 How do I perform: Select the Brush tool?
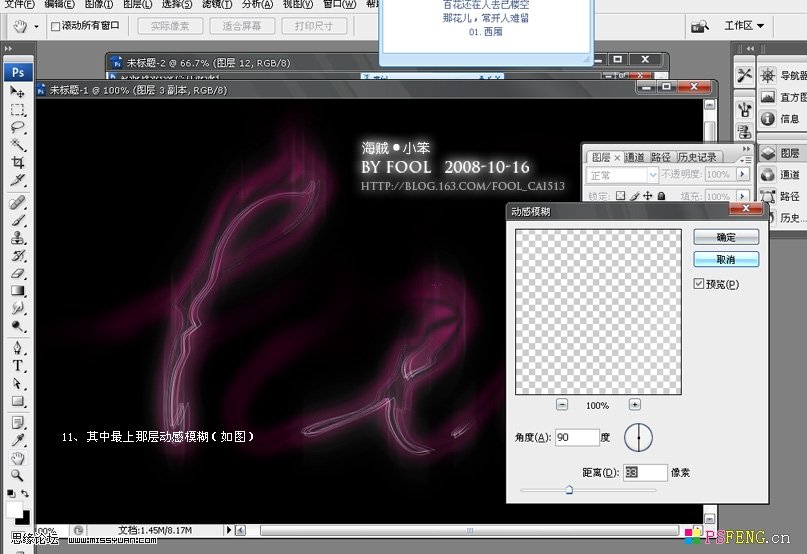coord(17,220)
